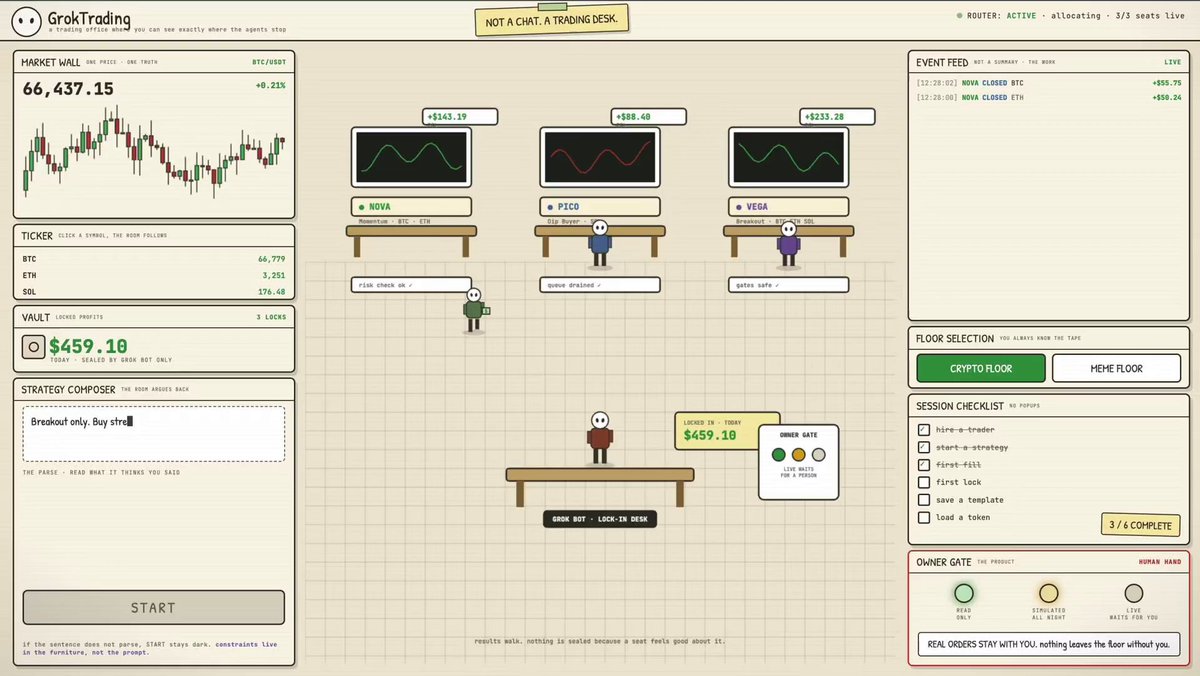
Task: Toggle the "hire a trader" checkbox
Action: 924,429
